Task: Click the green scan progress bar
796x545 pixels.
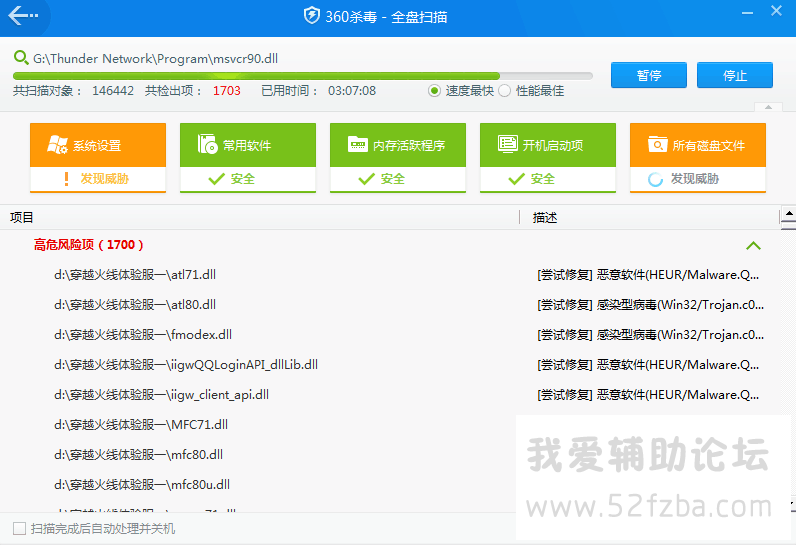Action: [x=303, y=76]
